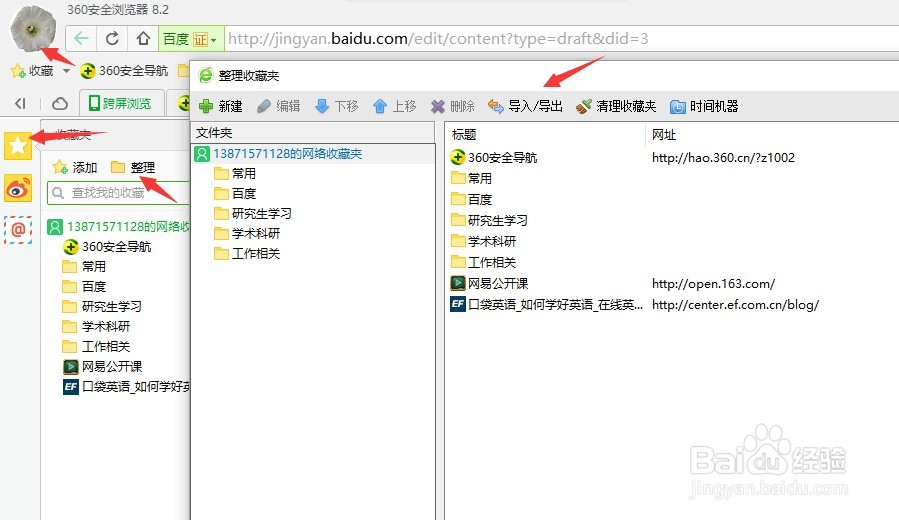Open the favorites star sidebar icon
Viewport: 899px width, 520px height.
click(18, 145)
